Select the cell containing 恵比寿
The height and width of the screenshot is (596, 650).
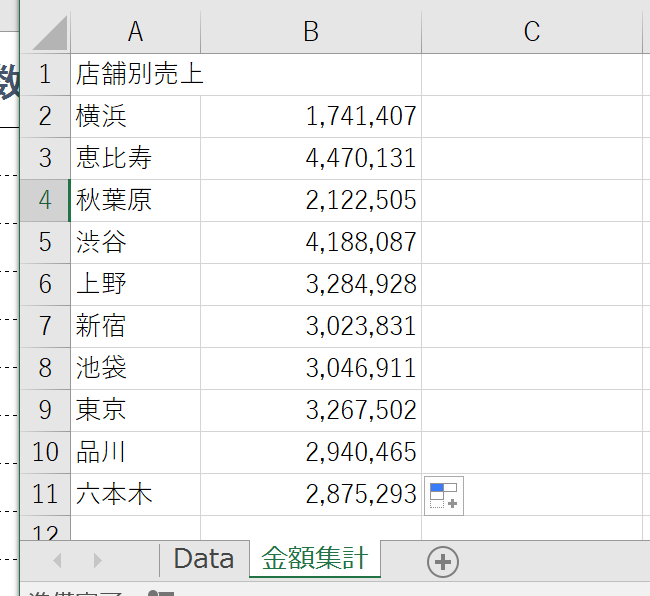[x=136, y=158]
